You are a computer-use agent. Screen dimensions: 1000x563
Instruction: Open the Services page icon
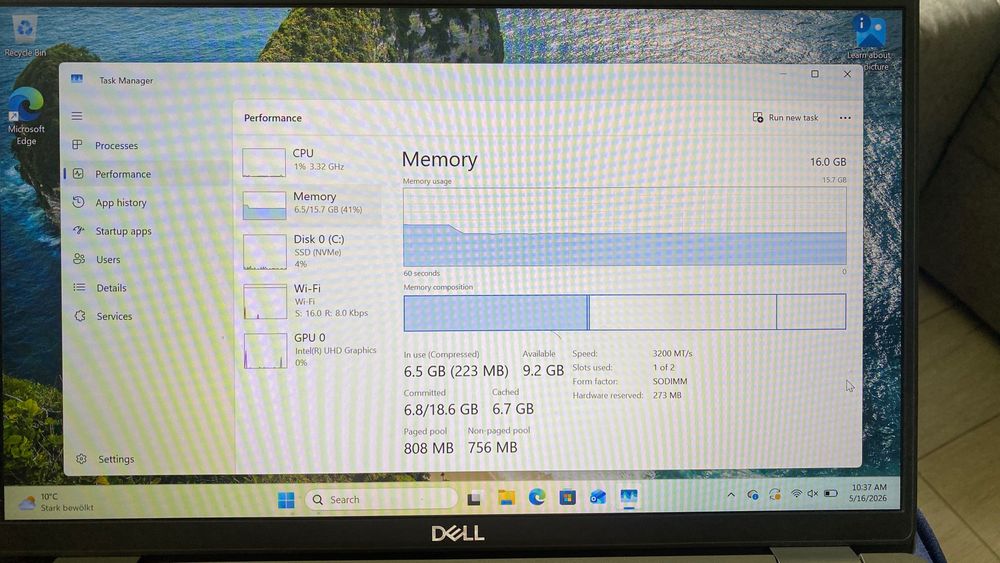pos(80,316)
